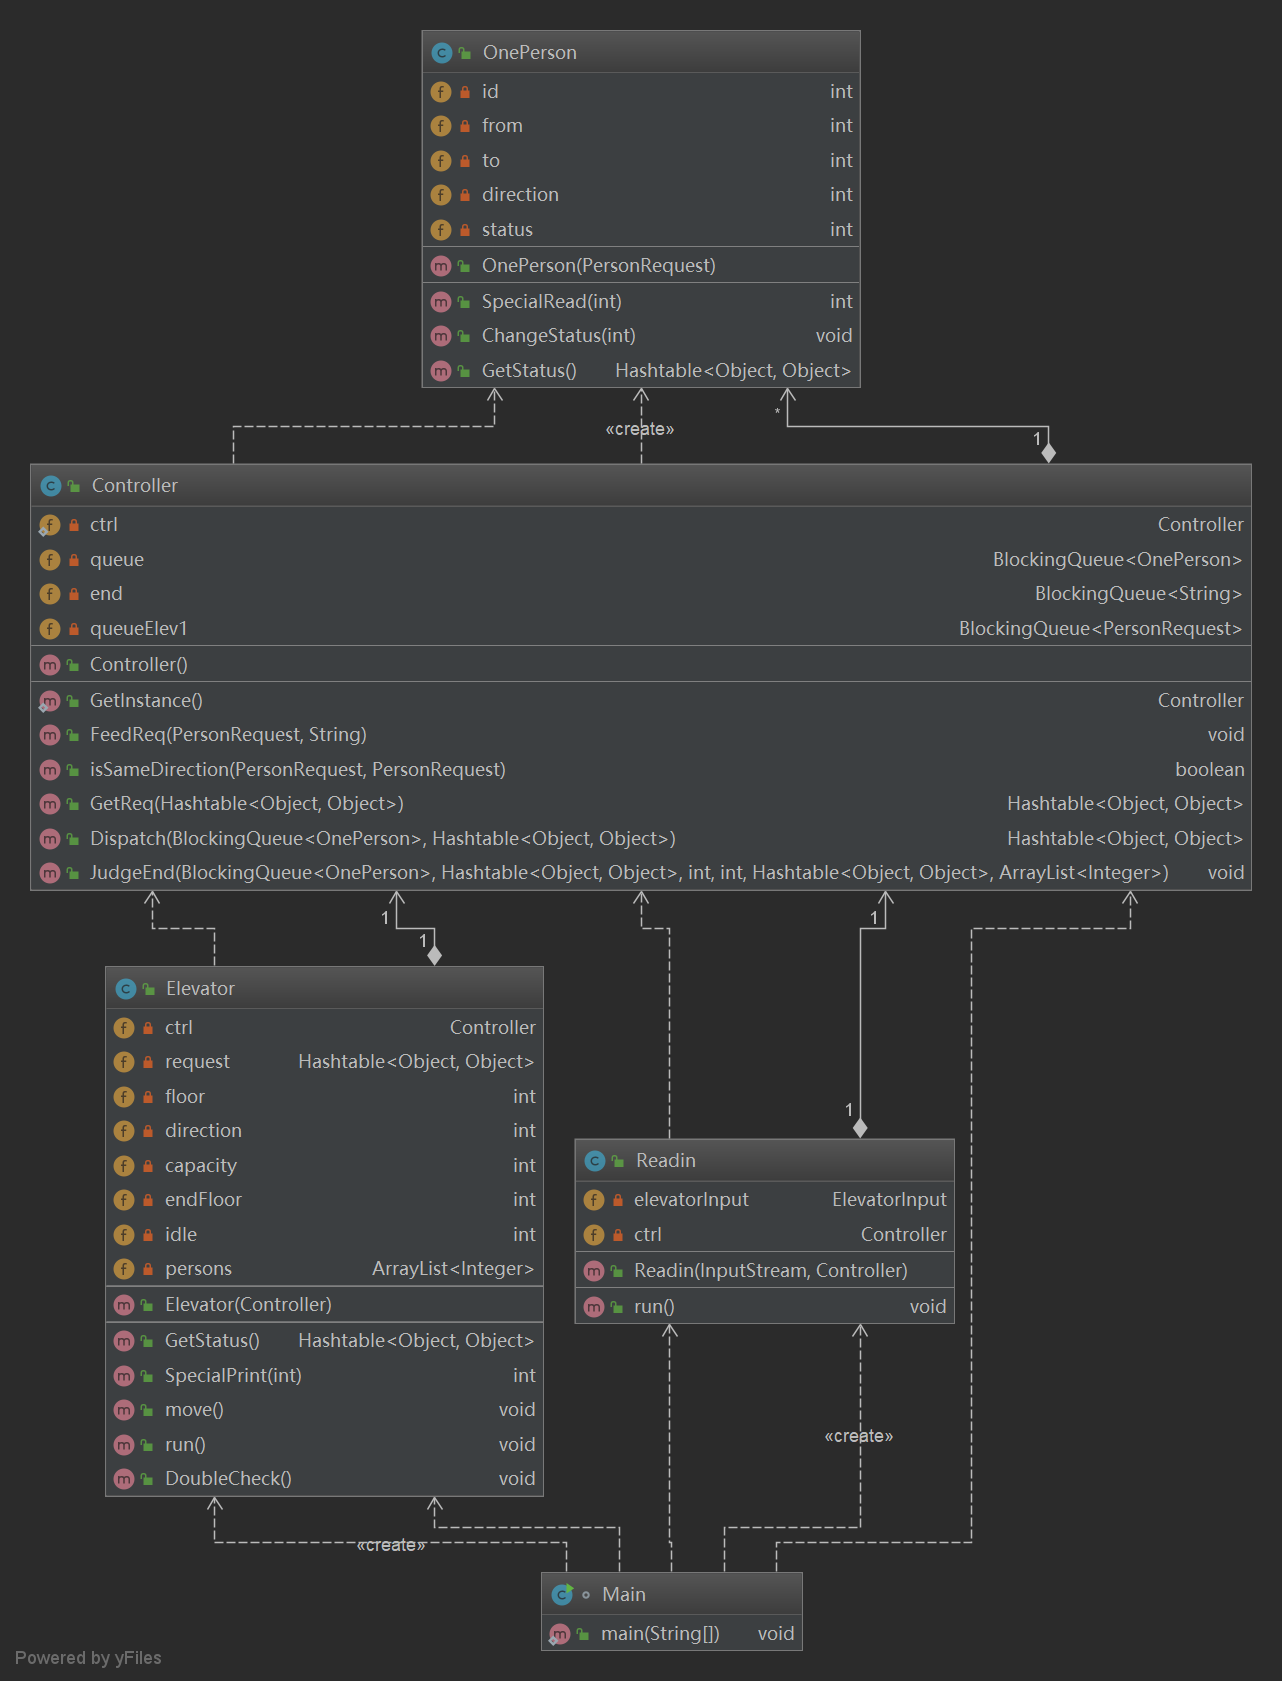
Task: Select the Elevator class title
Action: (x=200, y=988)
